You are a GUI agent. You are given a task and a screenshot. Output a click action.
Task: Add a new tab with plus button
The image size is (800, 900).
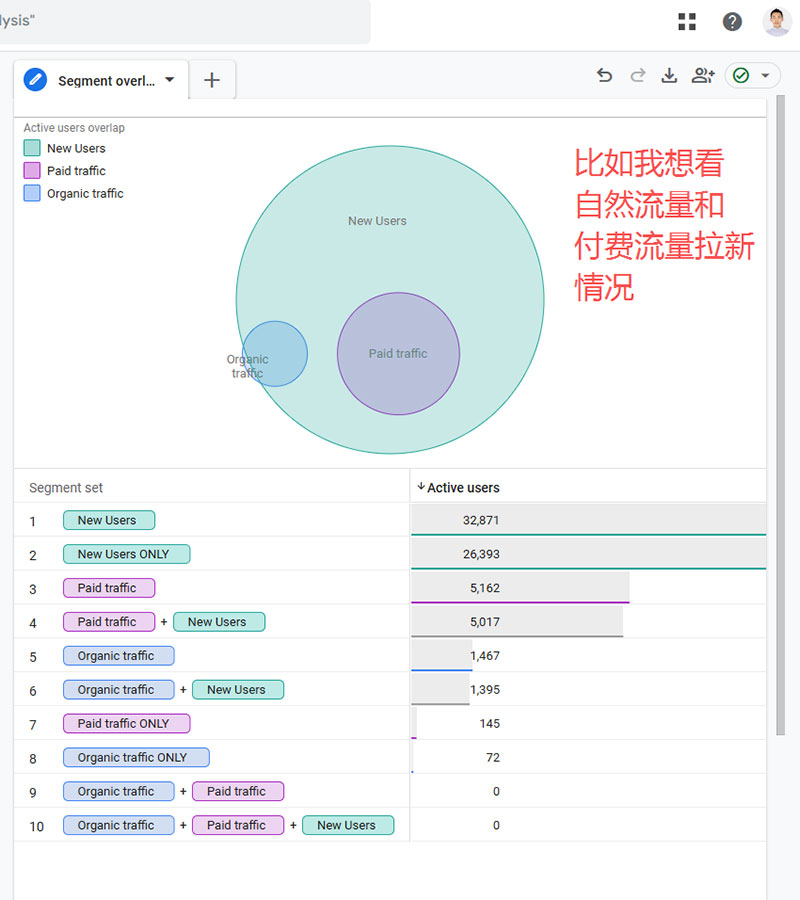pos(212,80)
